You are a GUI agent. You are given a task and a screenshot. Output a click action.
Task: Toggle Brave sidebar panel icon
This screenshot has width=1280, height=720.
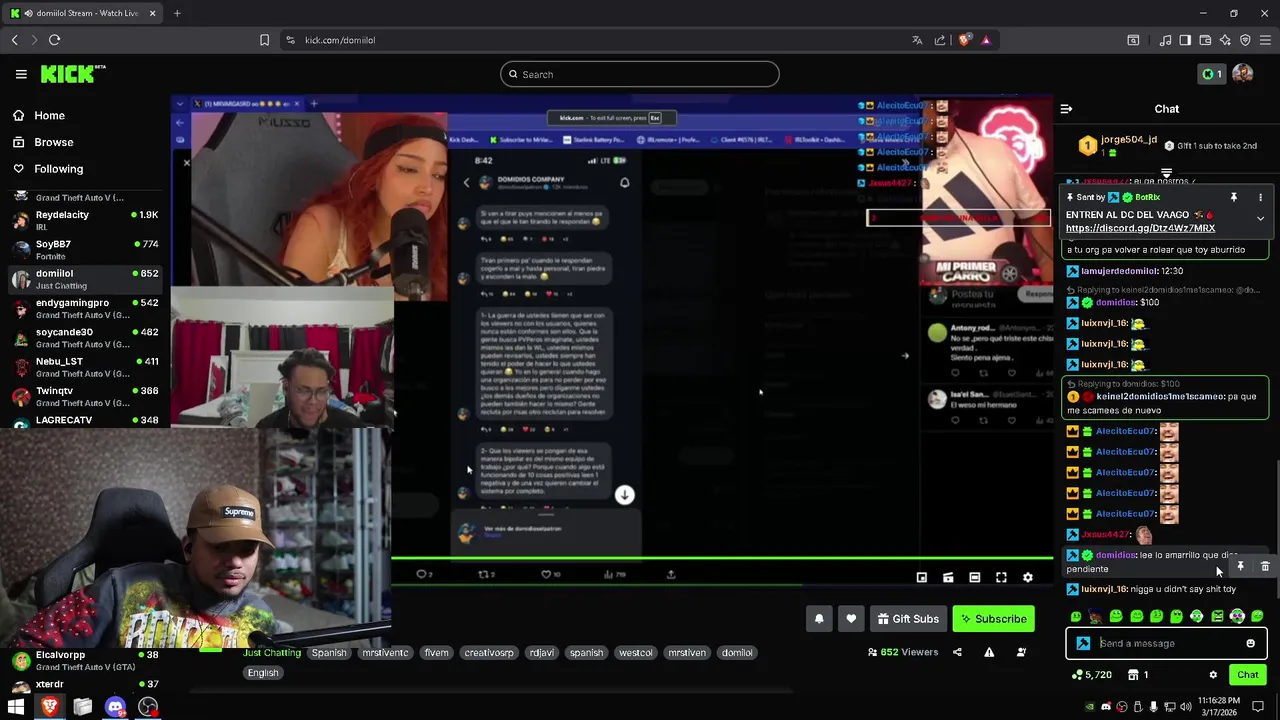pos(1185,40)
